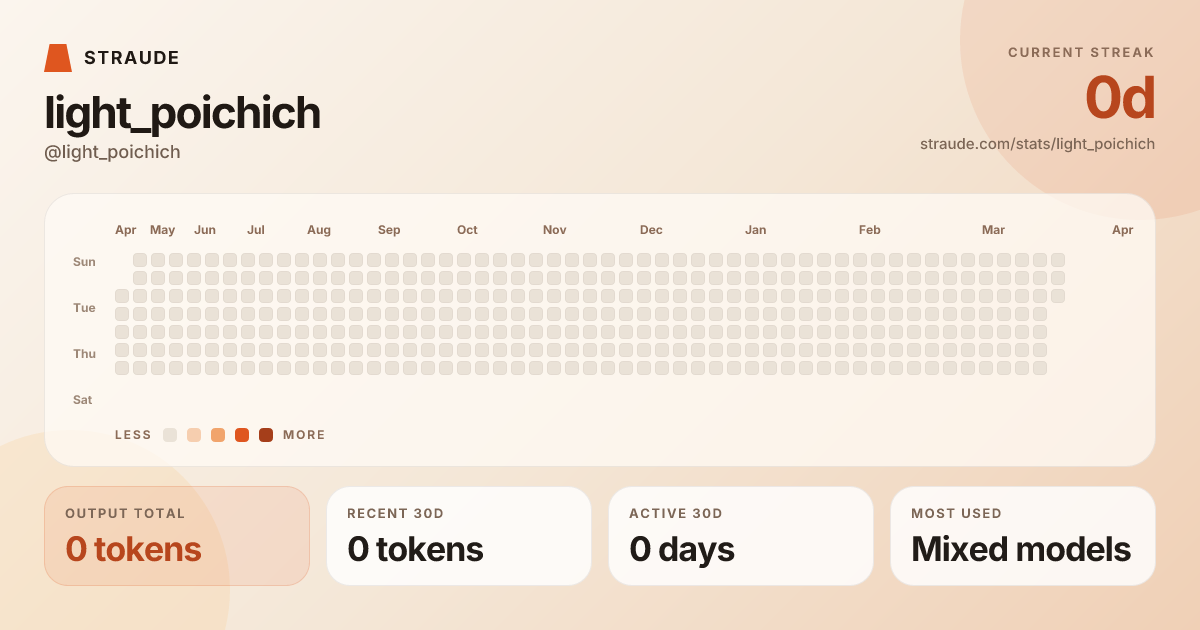Open the straude.com/stats/light_poichich link
This screenshot has width=1200, height=630.
1037,144
